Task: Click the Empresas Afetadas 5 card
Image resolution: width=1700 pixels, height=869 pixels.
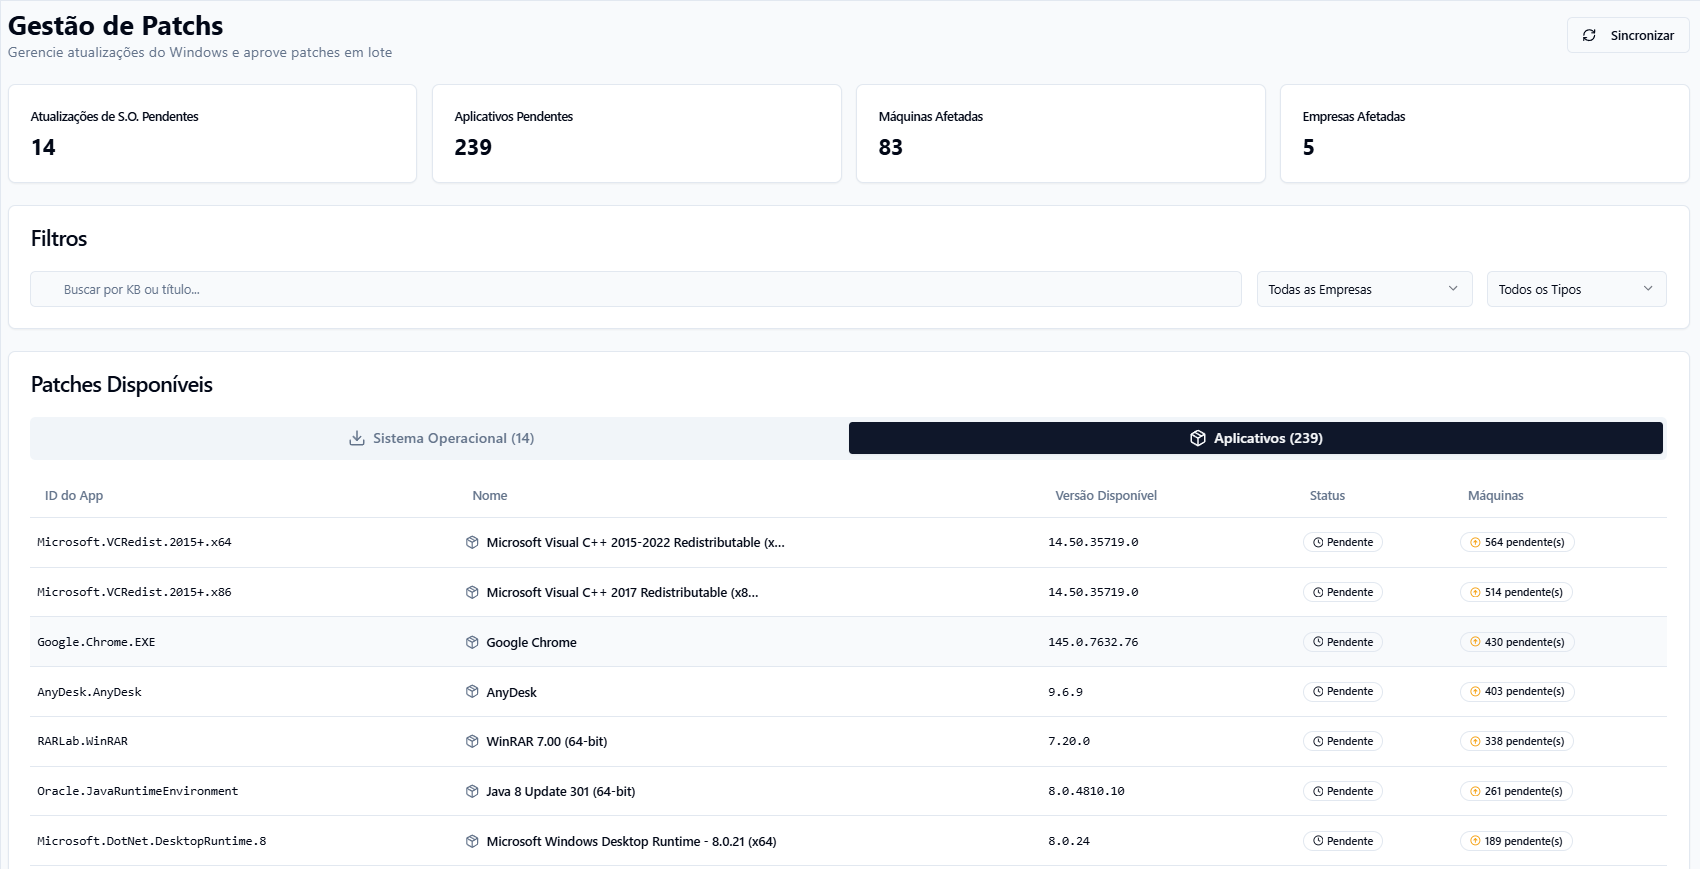Action: point(1484,133)
